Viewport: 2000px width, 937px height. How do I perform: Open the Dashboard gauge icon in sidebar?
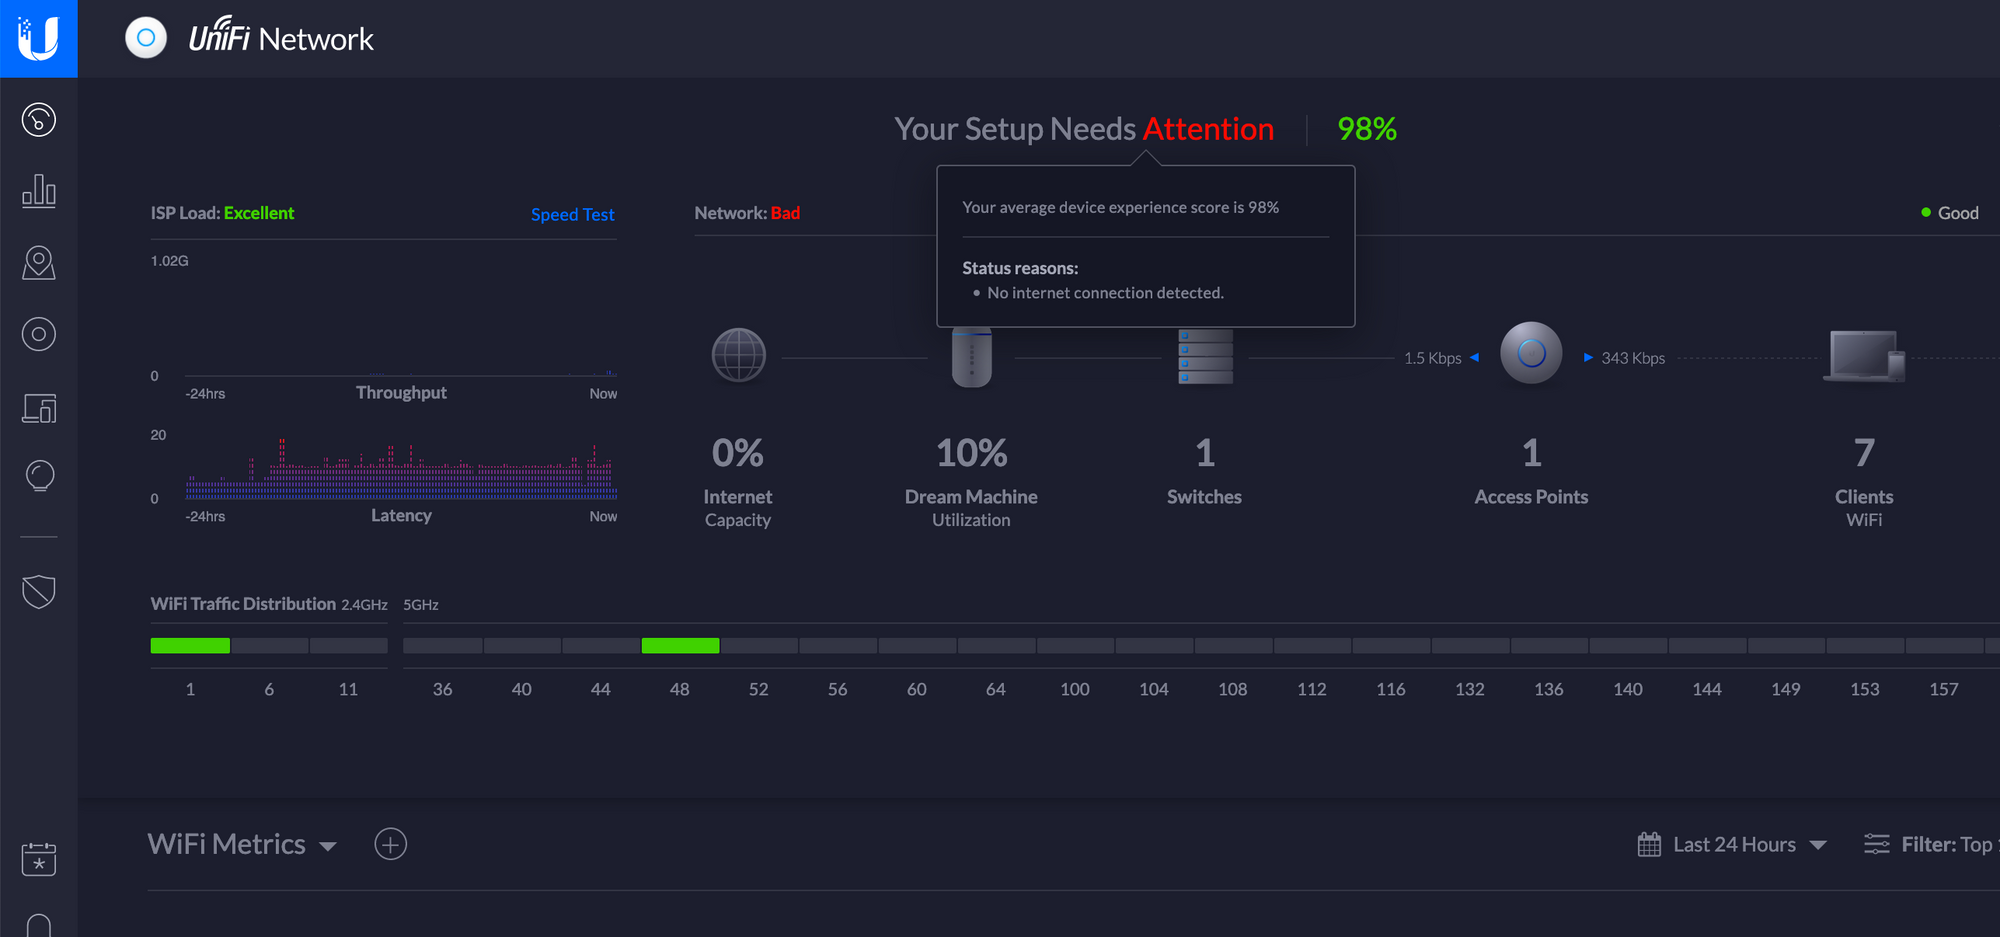click(39, 120)
